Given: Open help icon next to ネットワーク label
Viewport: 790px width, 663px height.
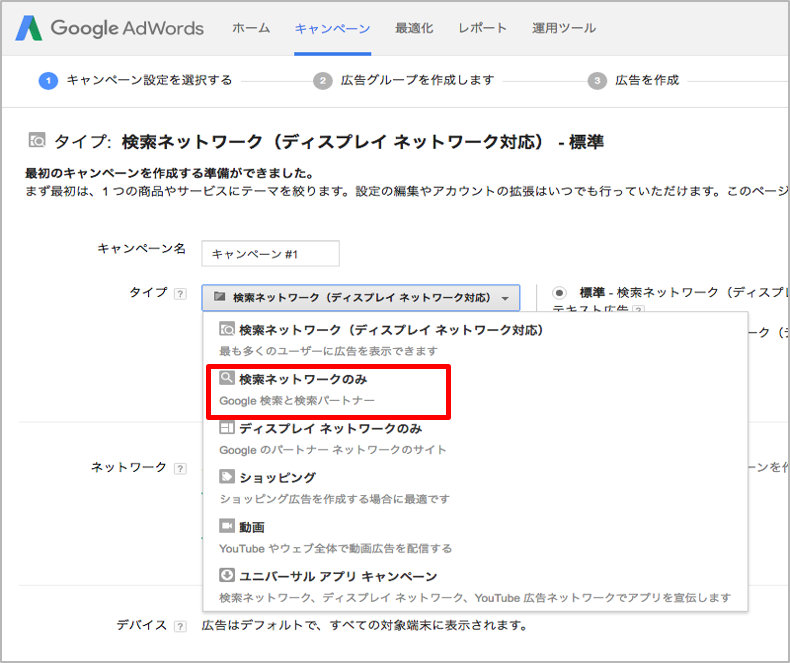Looking at the screenshot, I should [180, 469].
